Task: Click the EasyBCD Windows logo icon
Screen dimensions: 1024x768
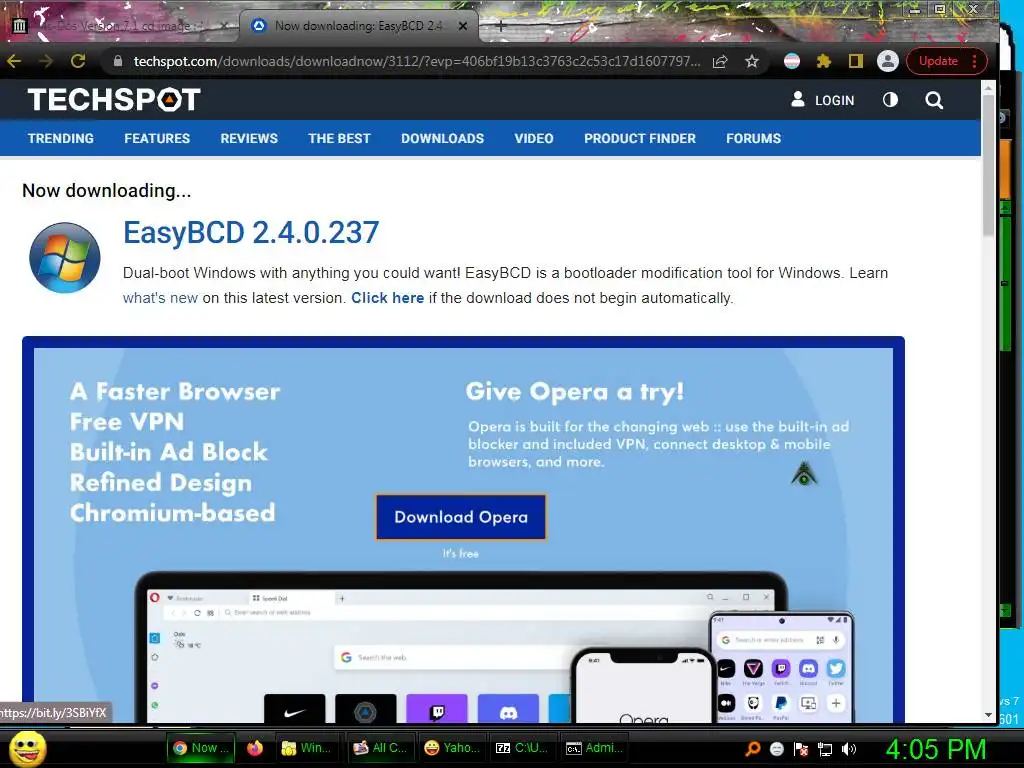Action: tap(65, 257)
